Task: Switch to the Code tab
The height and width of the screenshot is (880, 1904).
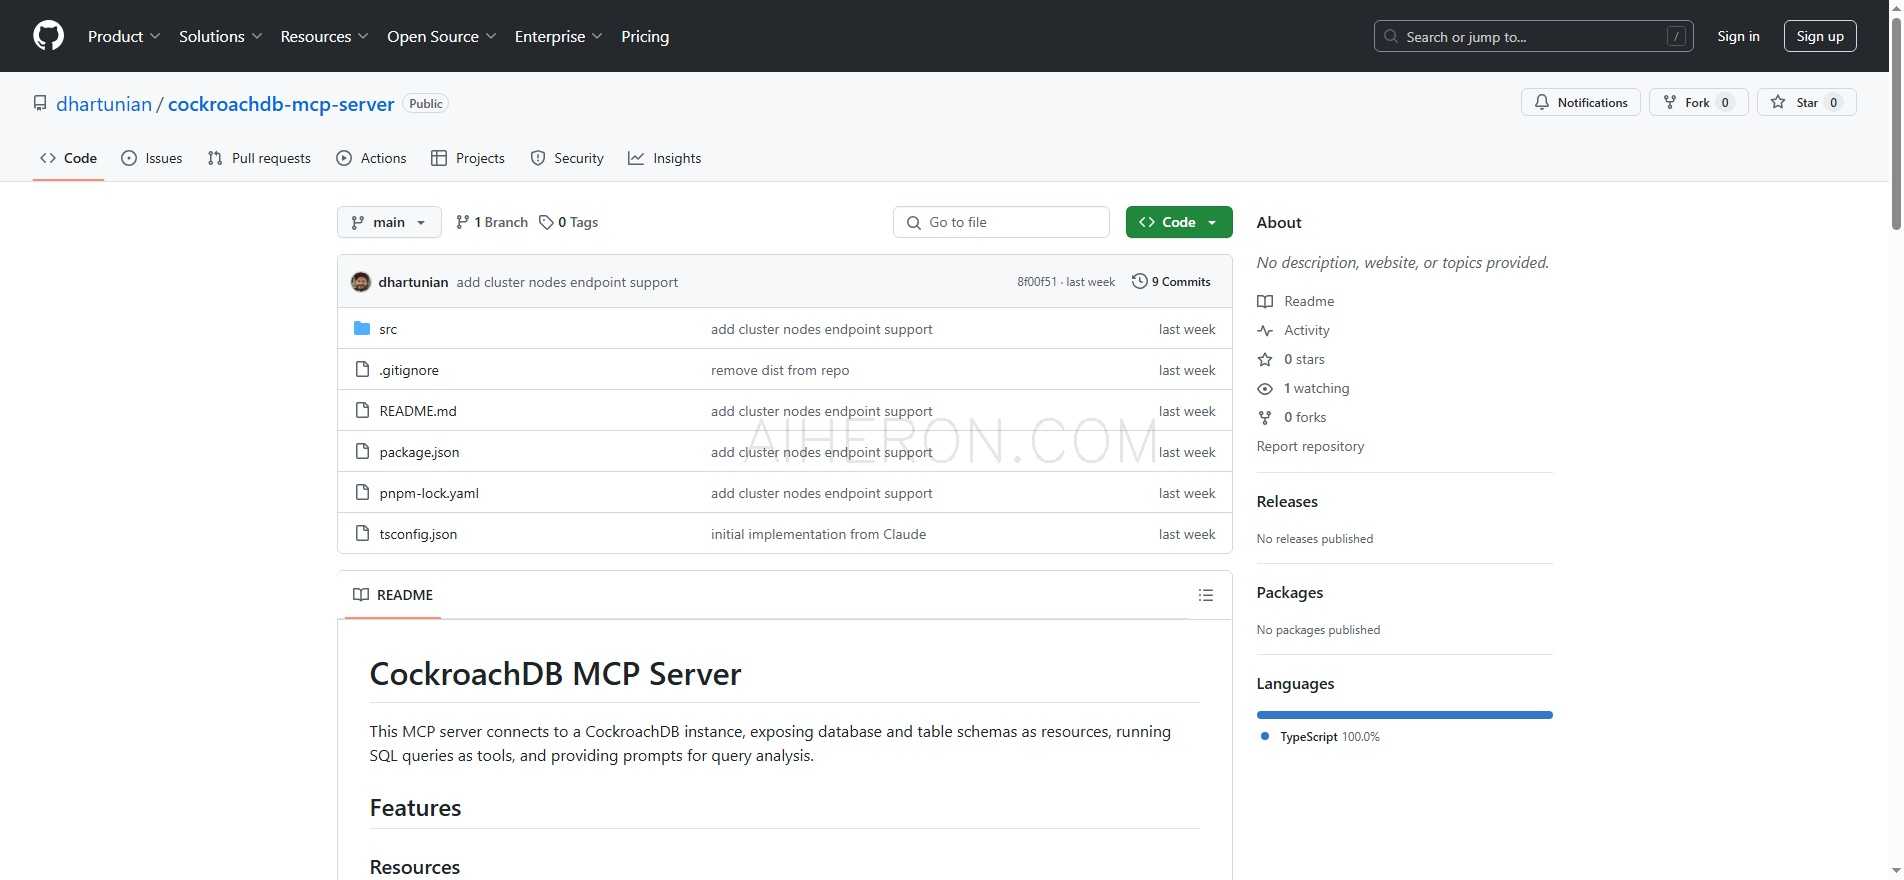Action: [68, 158]
